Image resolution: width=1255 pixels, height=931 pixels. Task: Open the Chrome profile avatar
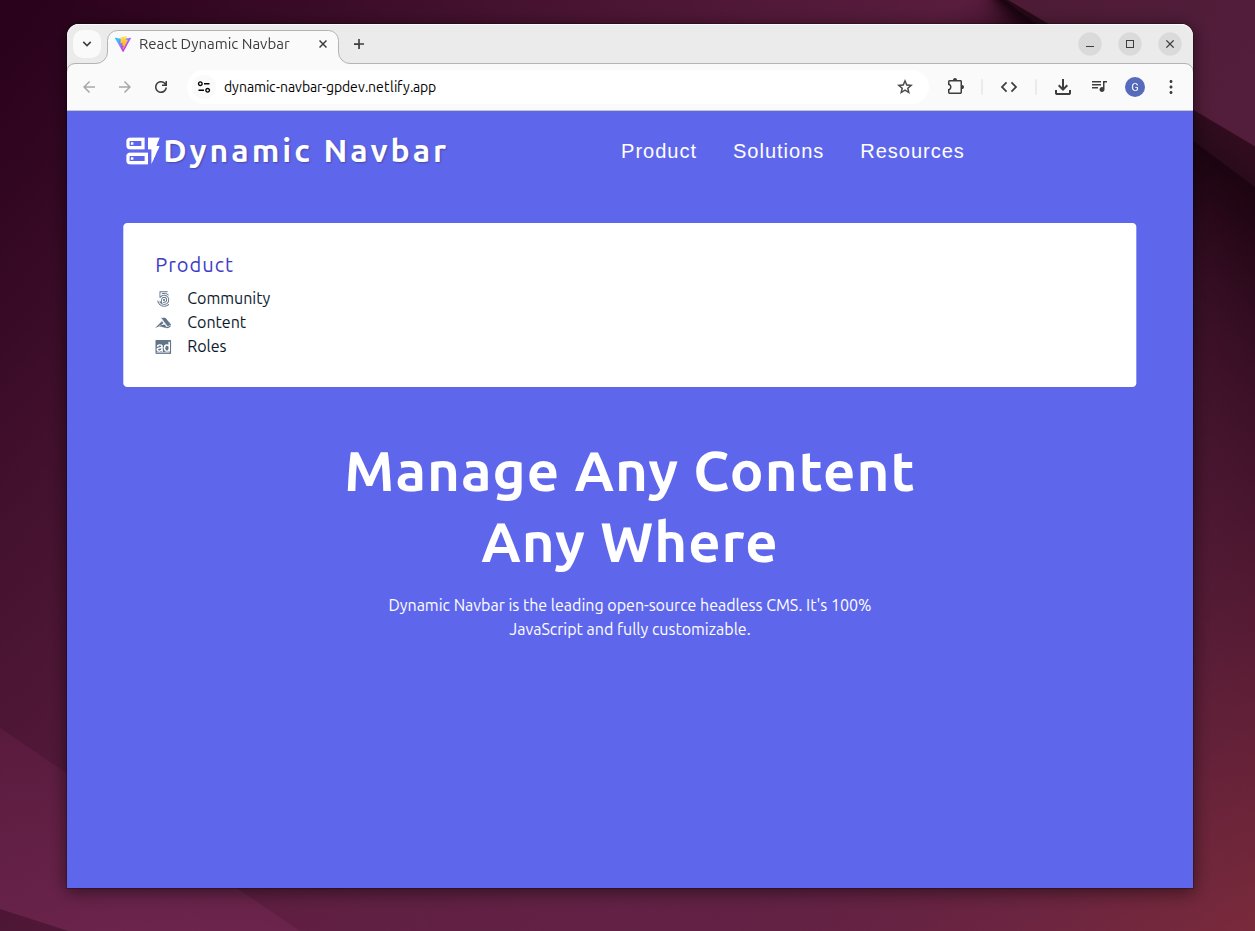coord(1135,87)
